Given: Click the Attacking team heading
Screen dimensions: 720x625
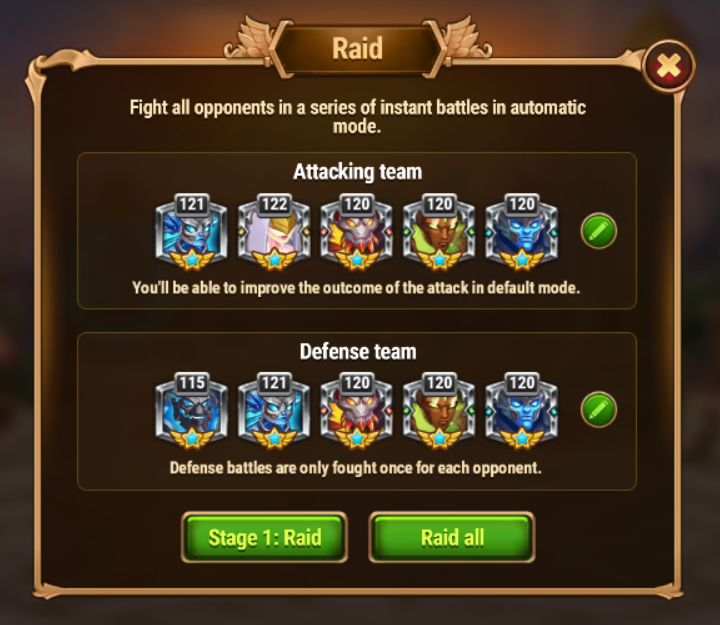Looking at the screenshot, I should pos(358,172).
